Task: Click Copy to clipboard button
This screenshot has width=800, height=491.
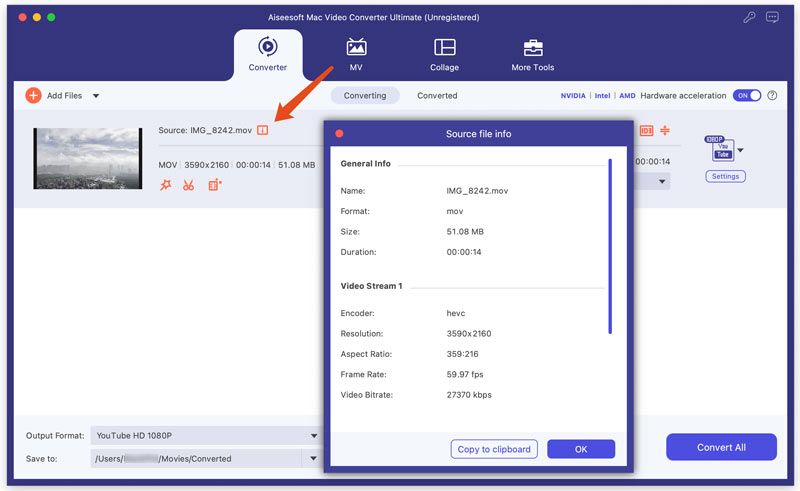Action: pos(494,449)
